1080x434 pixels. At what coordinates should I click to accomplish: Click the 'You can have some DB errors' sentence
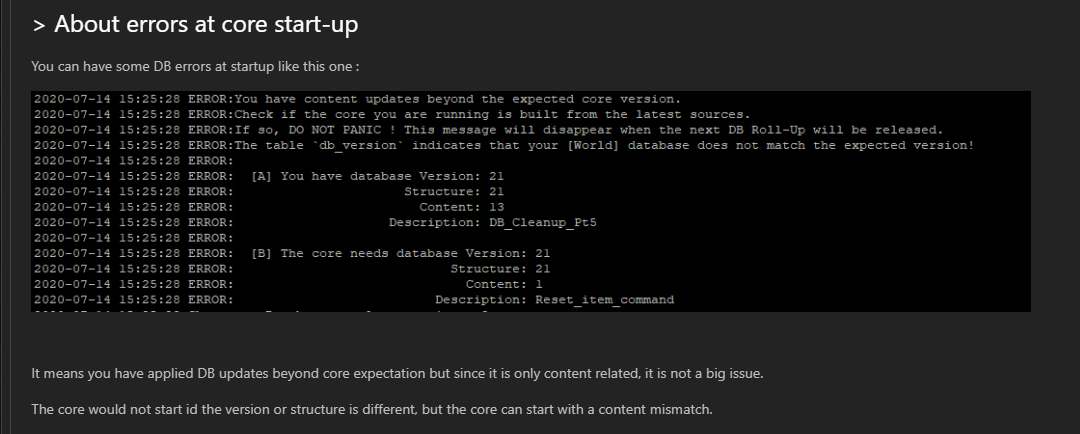tap(195, 67)
